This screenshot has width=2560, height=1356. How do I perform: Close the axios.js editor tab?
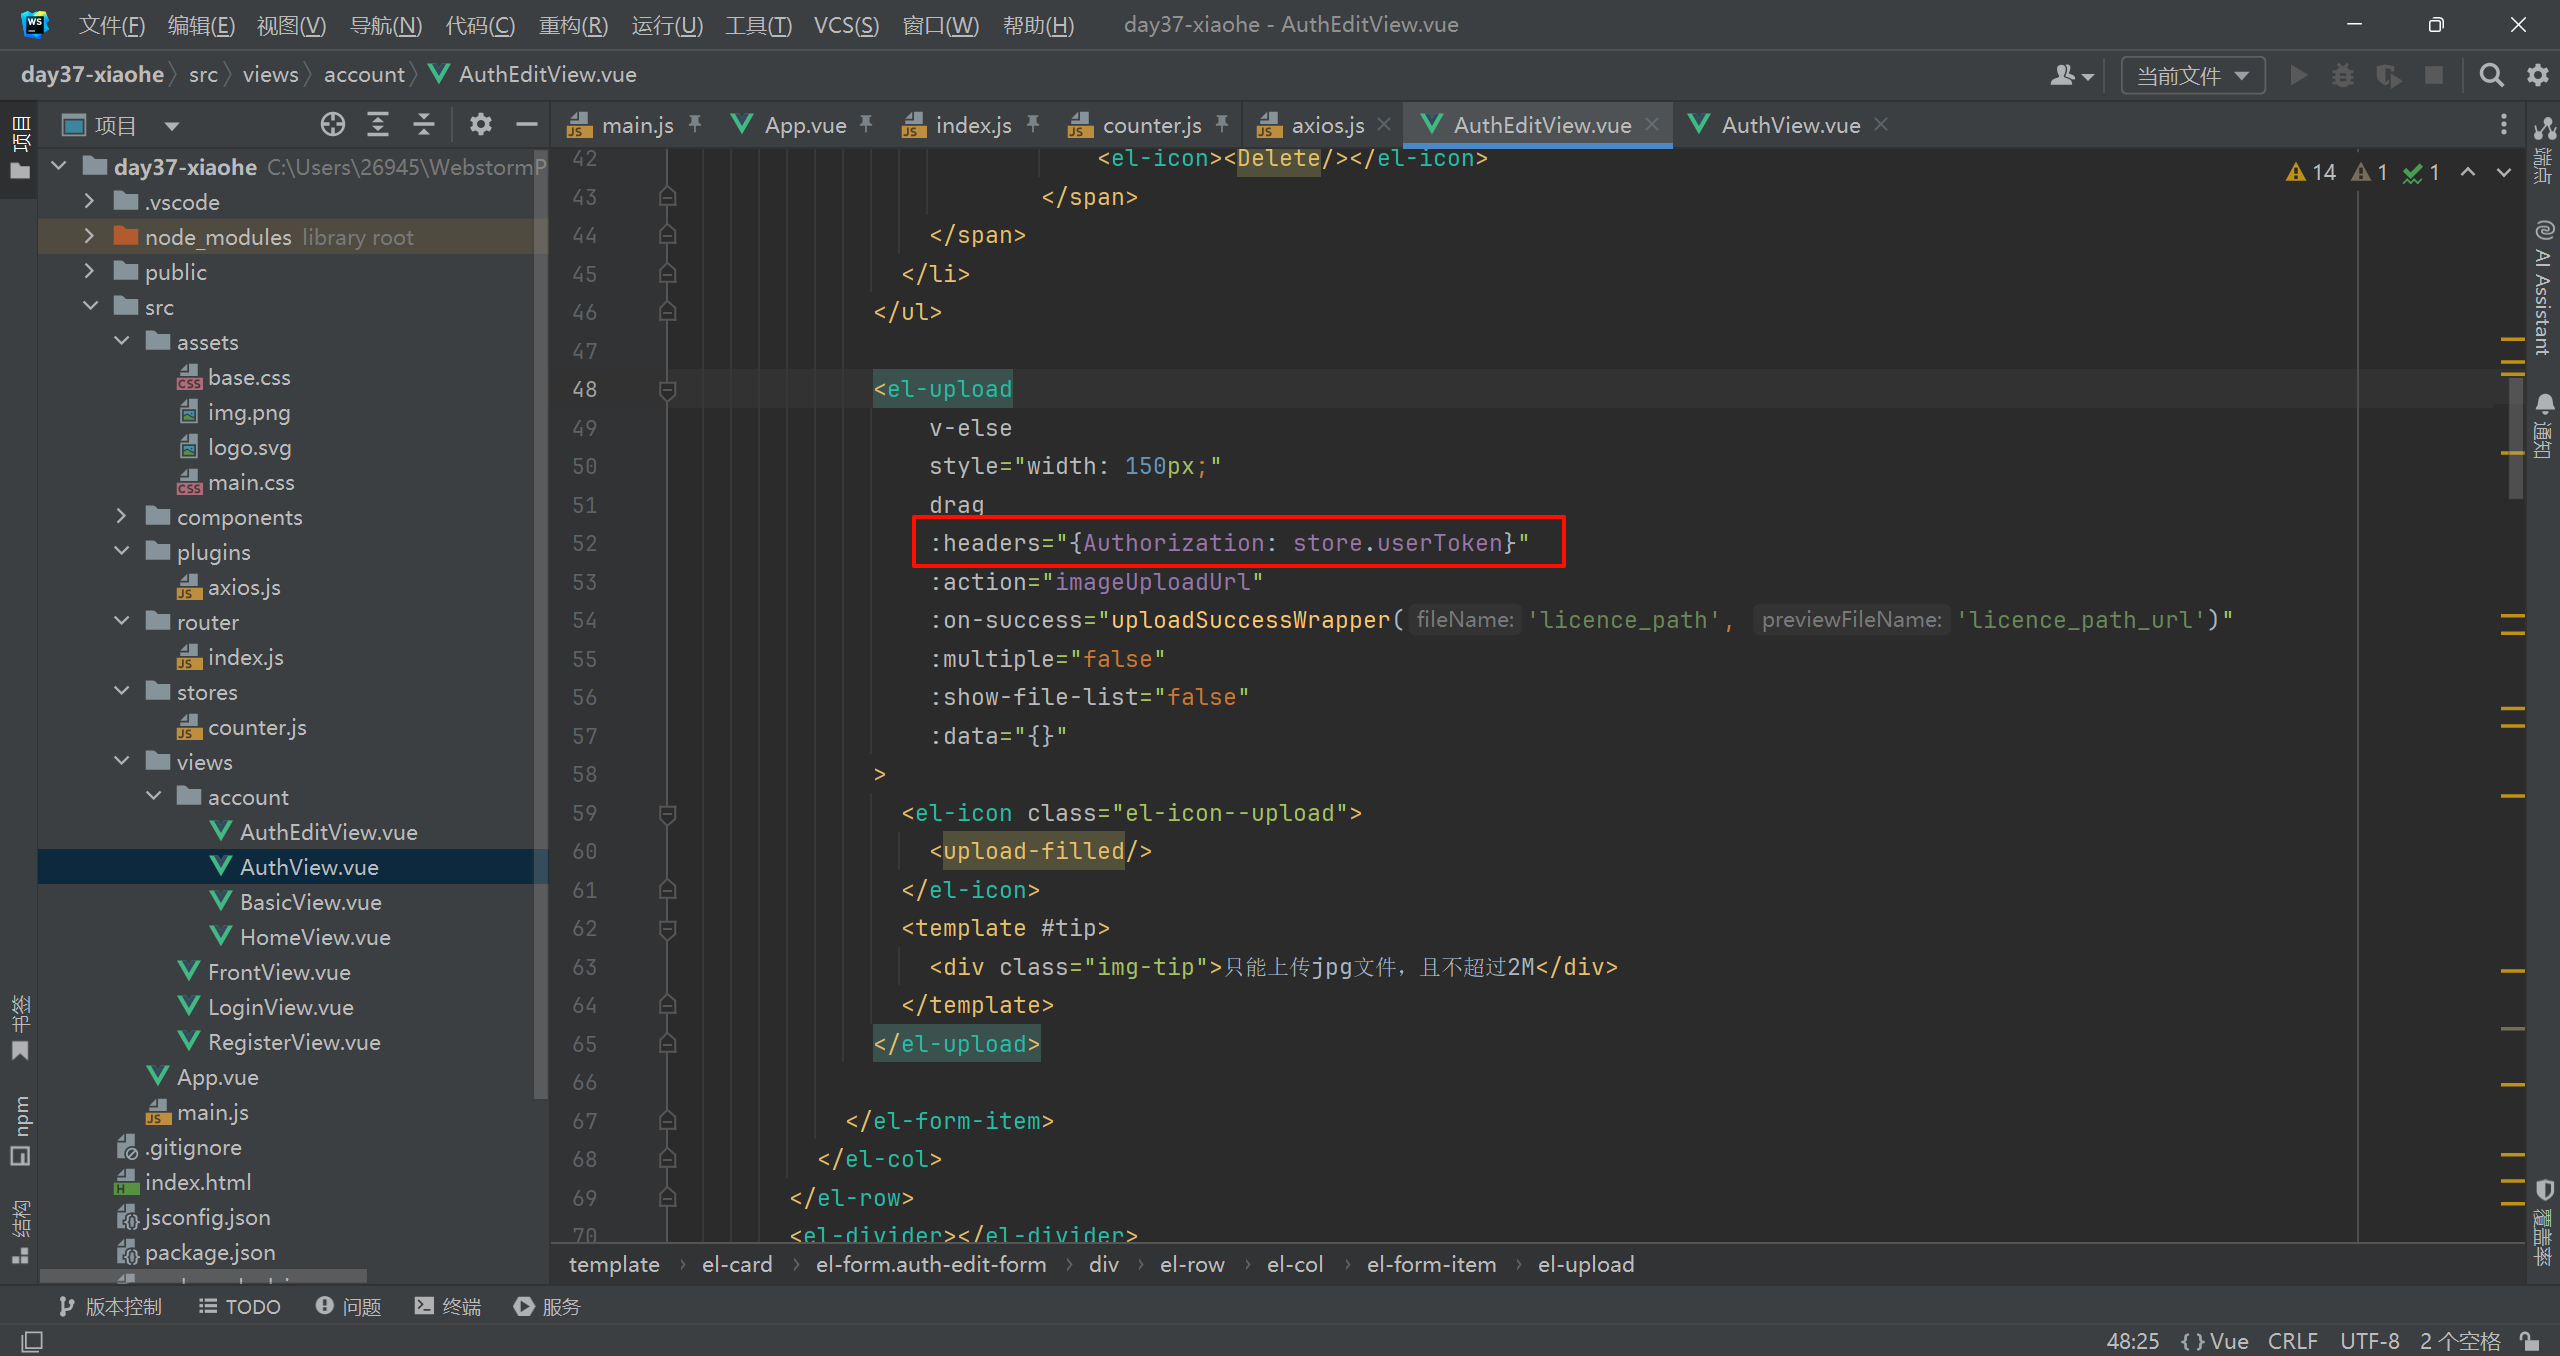1384,124
